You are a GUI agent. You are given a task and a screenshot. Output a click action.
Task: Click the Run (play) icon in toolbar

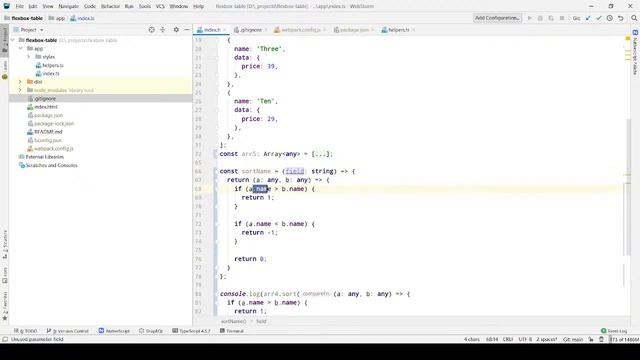[x=529, y=18]
